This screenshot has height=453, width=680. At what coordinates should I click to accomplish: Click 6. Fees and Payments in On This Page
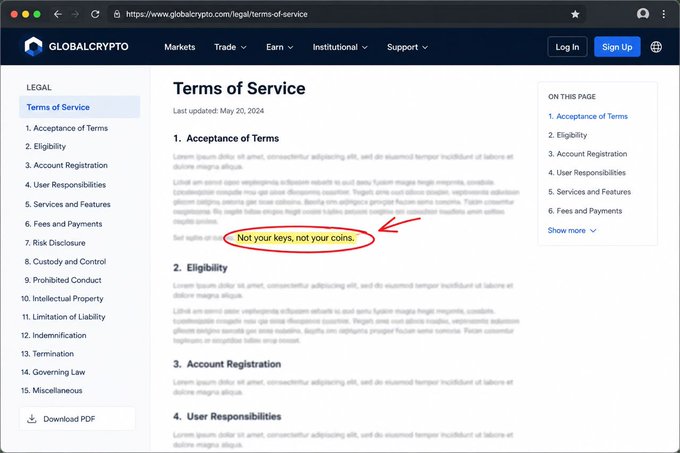(585, 211)
